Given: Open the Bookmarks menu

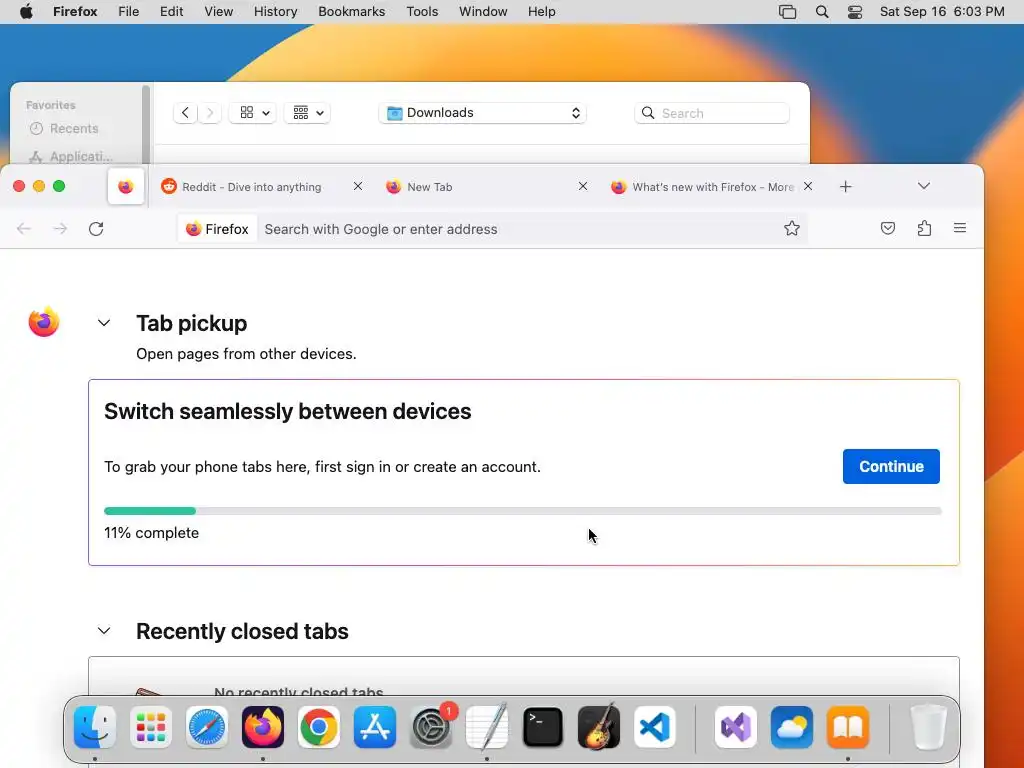Looking at the screenshot, I should point(351,12).
